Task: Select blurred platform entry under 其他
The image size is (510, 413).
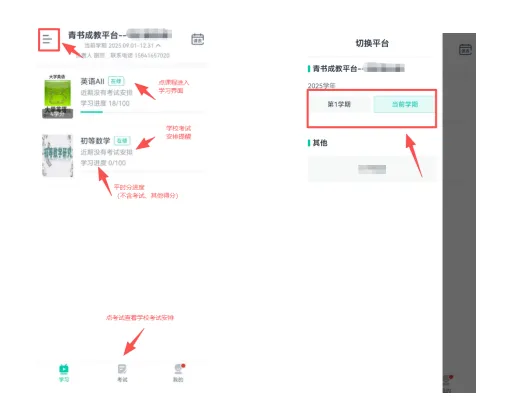Action: click(x=372, y=169)
